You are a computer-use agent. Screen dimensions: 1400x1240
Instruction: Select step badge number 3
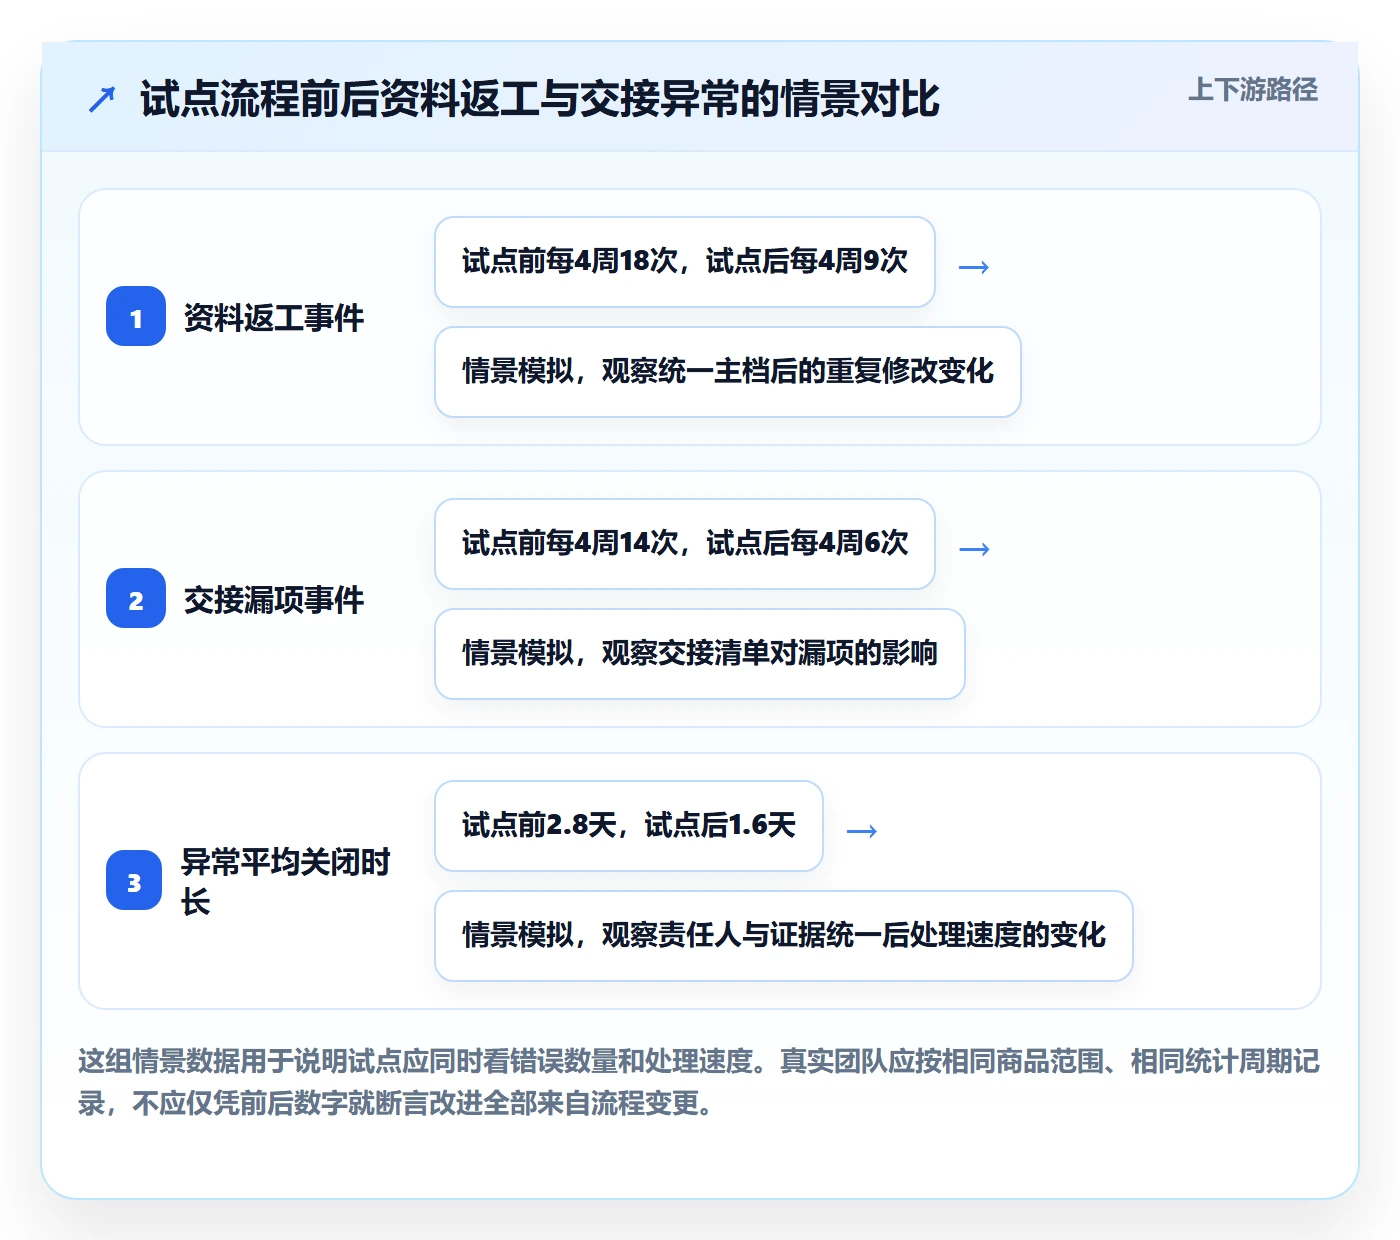pos(134,881)
